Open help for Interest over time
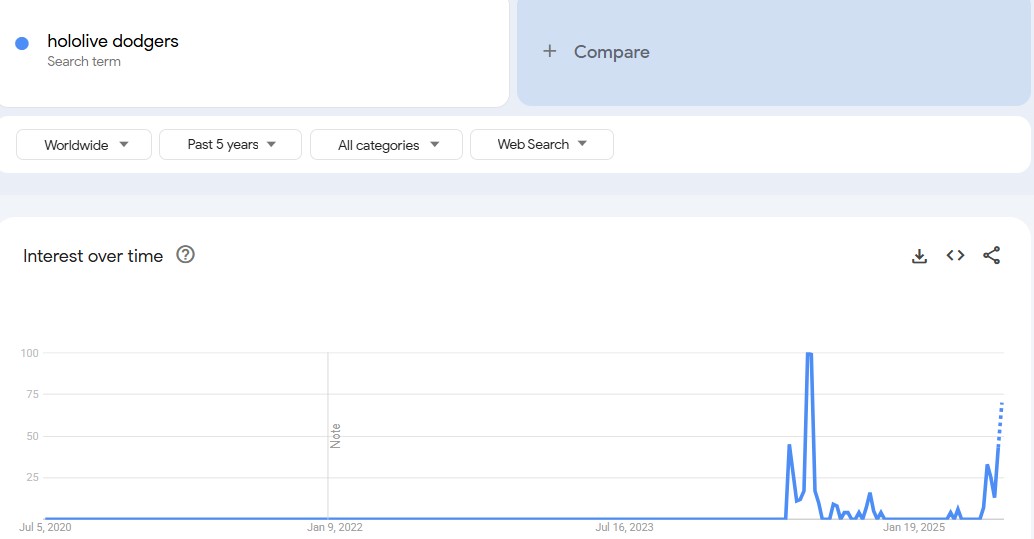The image size is (1034, 539). tap(185, 255)
